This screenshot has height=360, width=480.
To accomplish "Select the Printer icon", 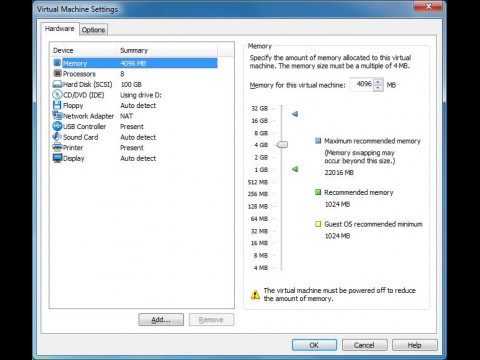I will point(57,147).
